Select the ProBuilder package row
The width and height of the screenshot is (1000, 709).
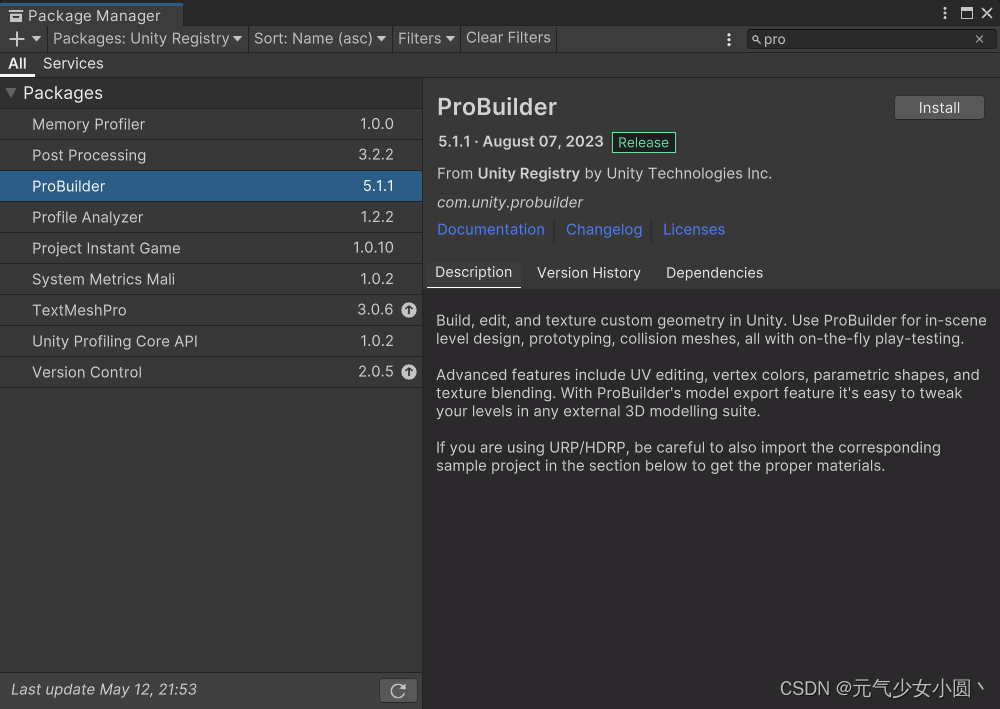[211, 186]
